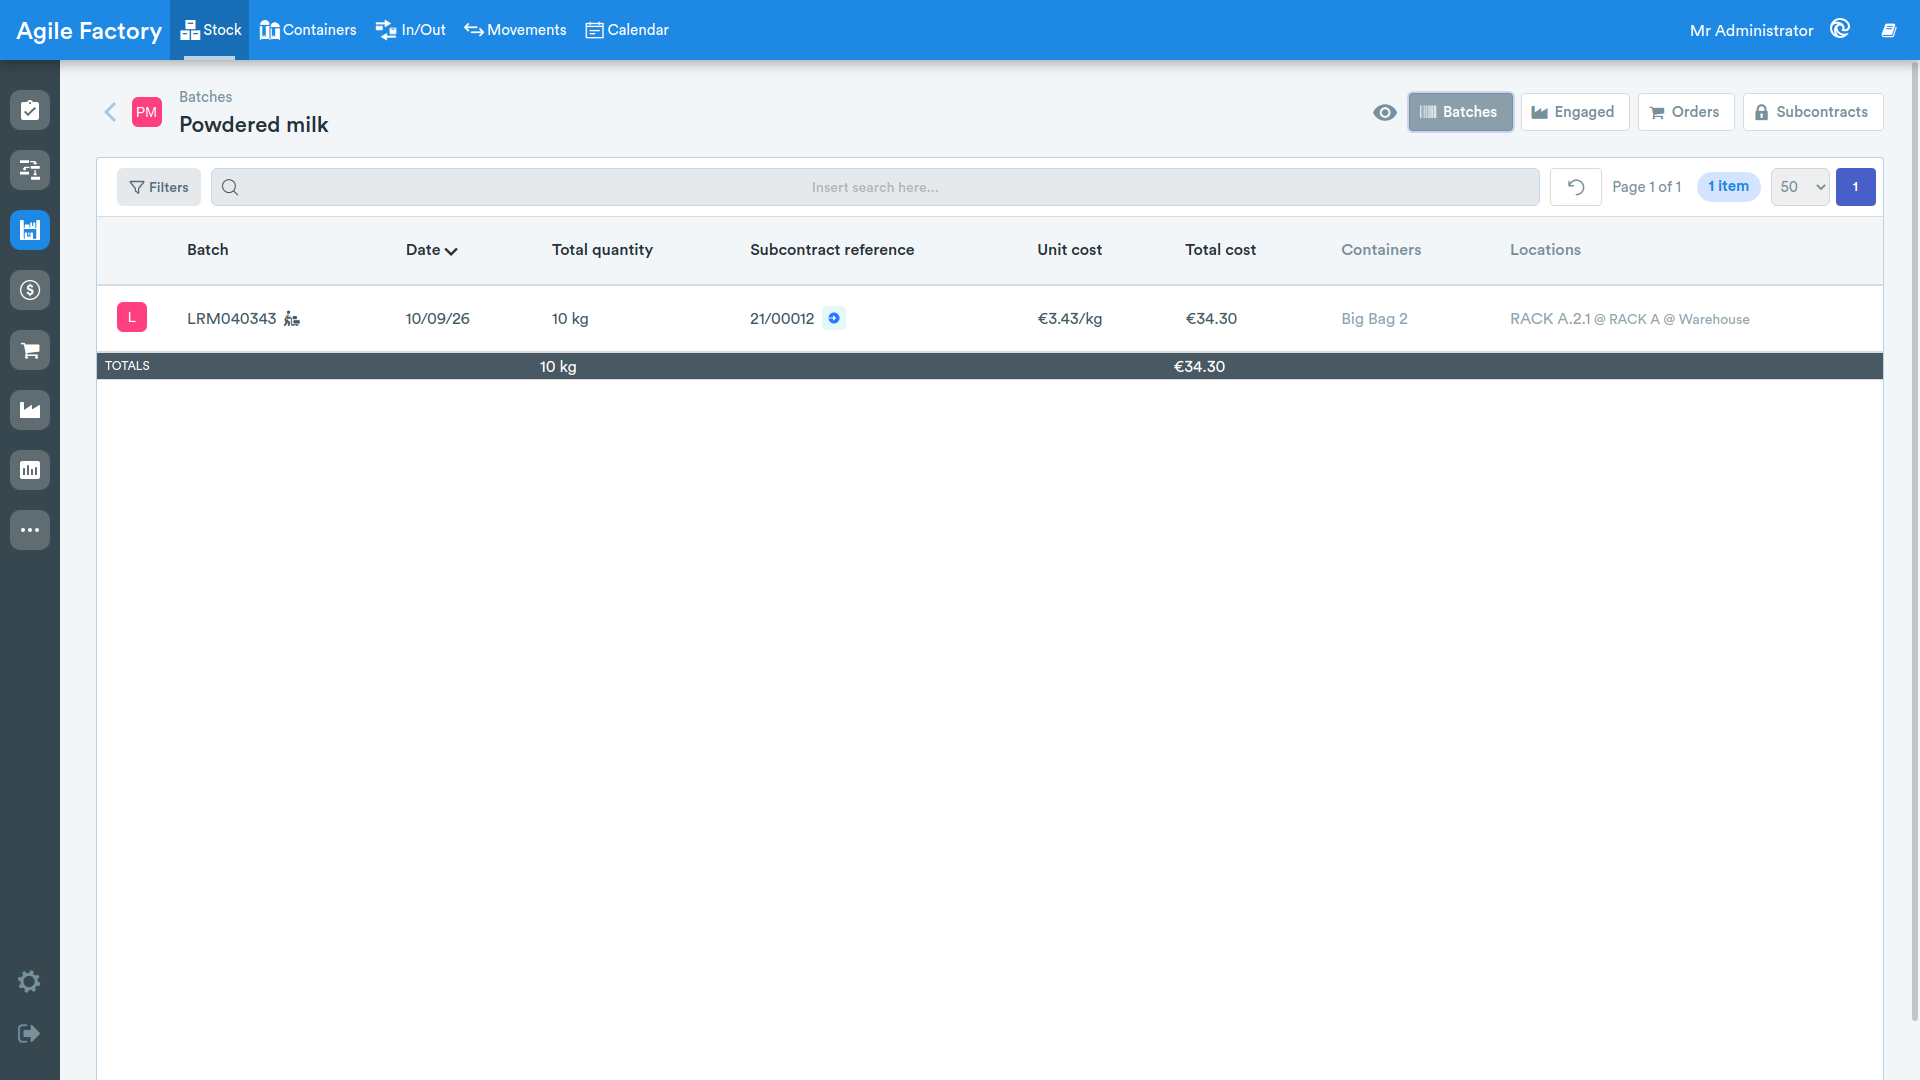1920x1080 pixels.
Task: Open the Movements menu
Action: coord(515,30)
